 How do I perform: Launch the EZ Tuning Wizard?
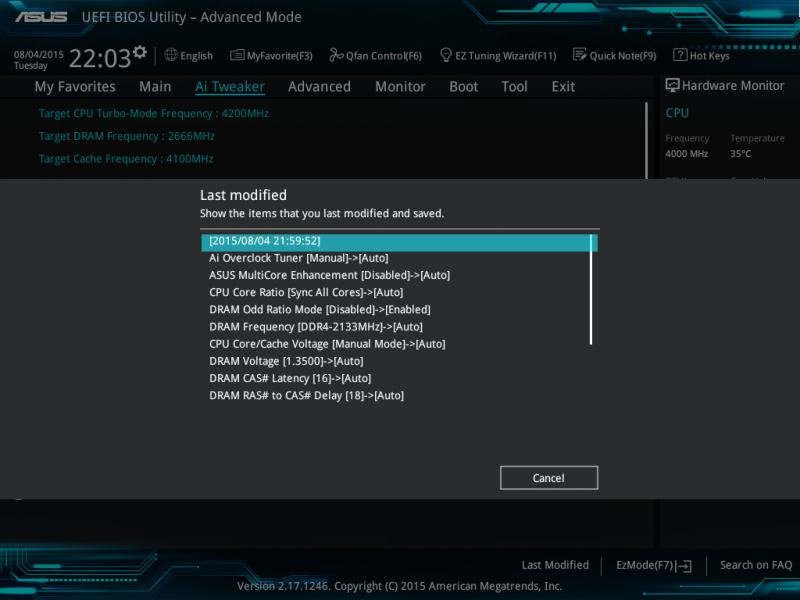498,55
